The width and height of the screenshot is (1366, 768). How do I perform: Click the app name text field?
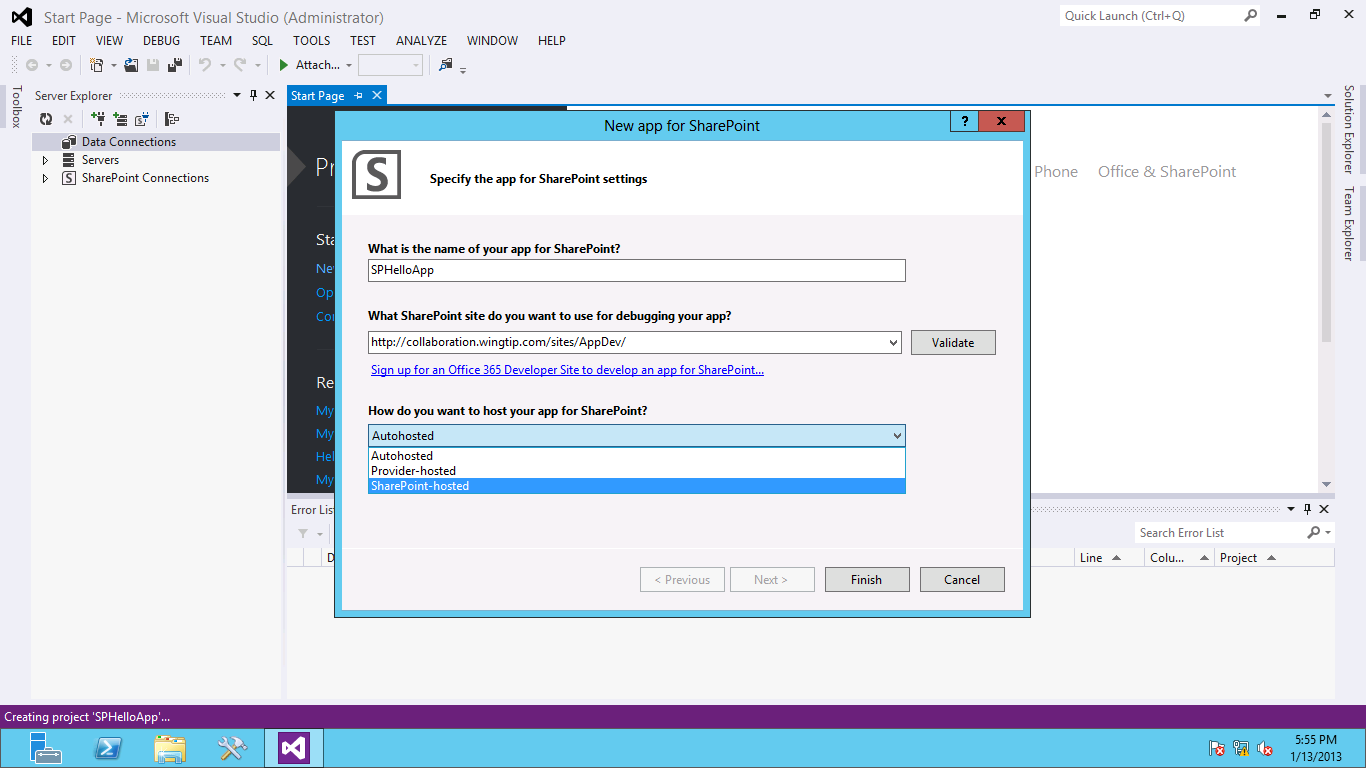point(636,270)
